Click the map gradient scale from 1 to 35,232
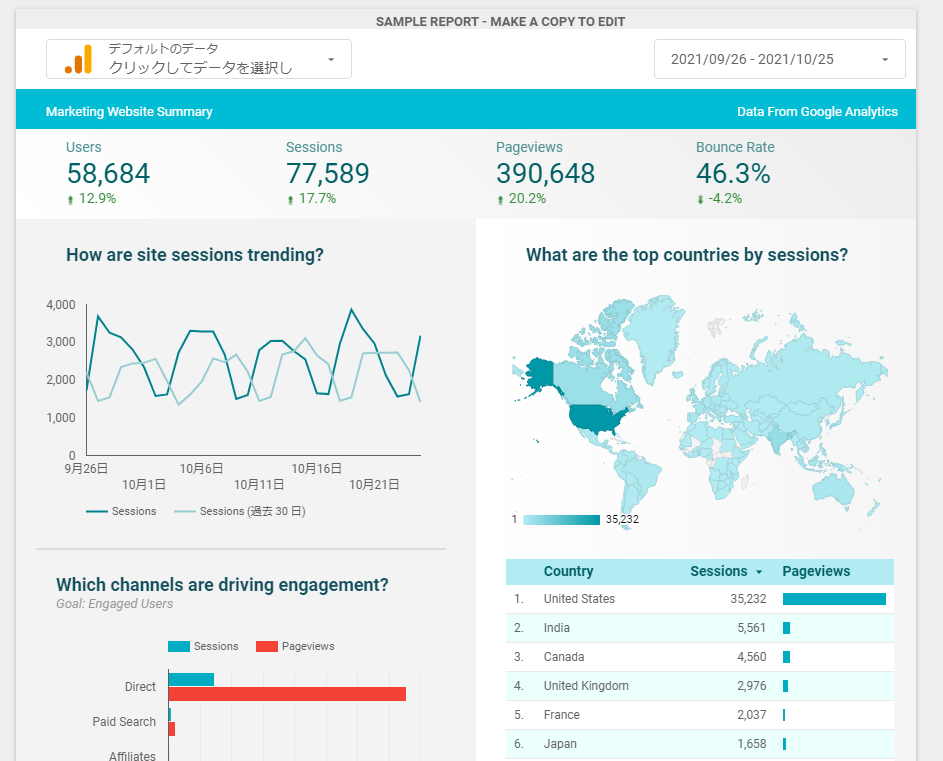 pos(561,520)
